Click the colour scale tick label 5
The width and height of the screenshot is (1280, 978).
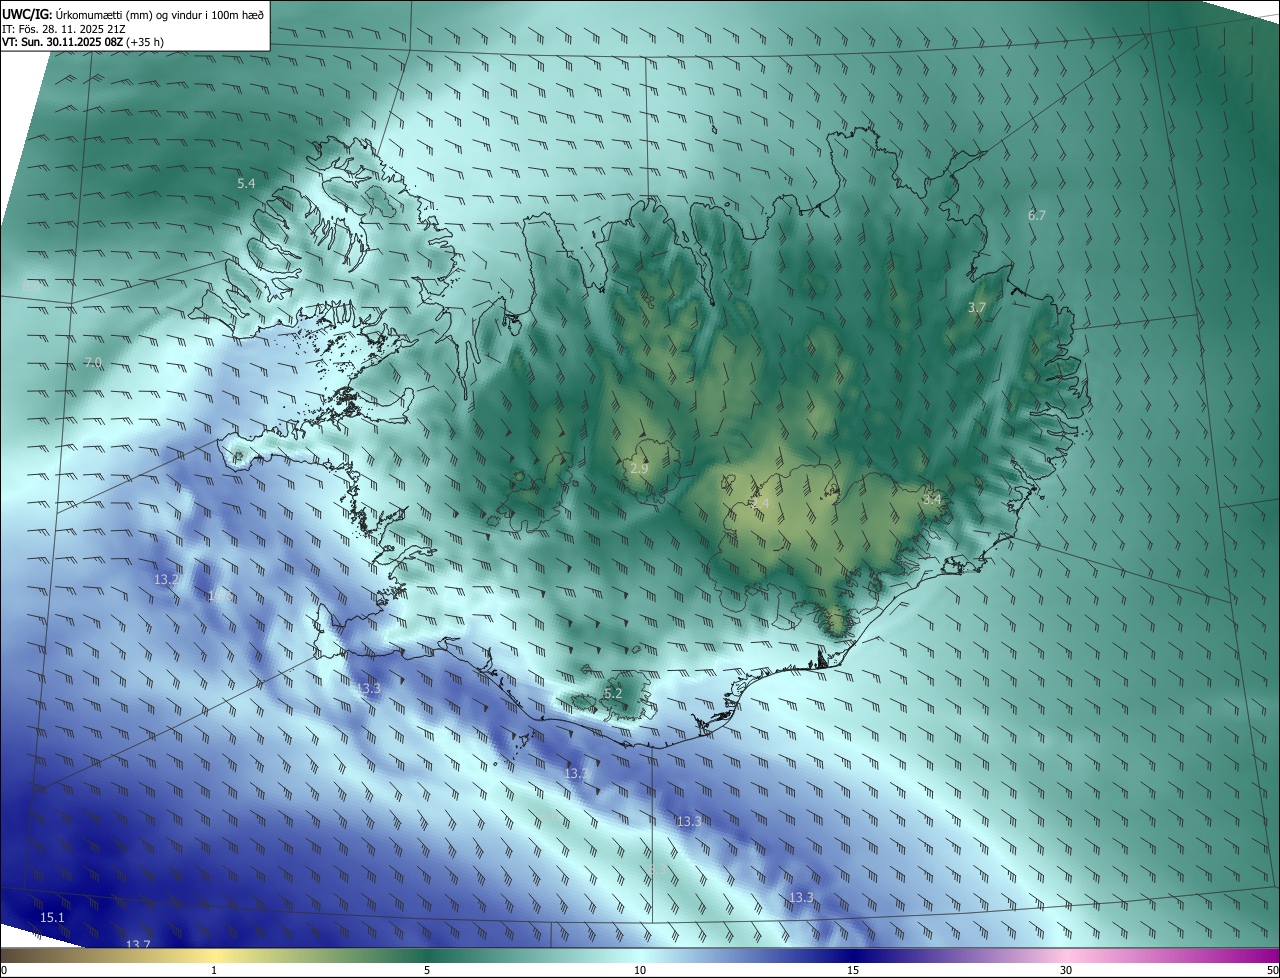tap(427, 970)
